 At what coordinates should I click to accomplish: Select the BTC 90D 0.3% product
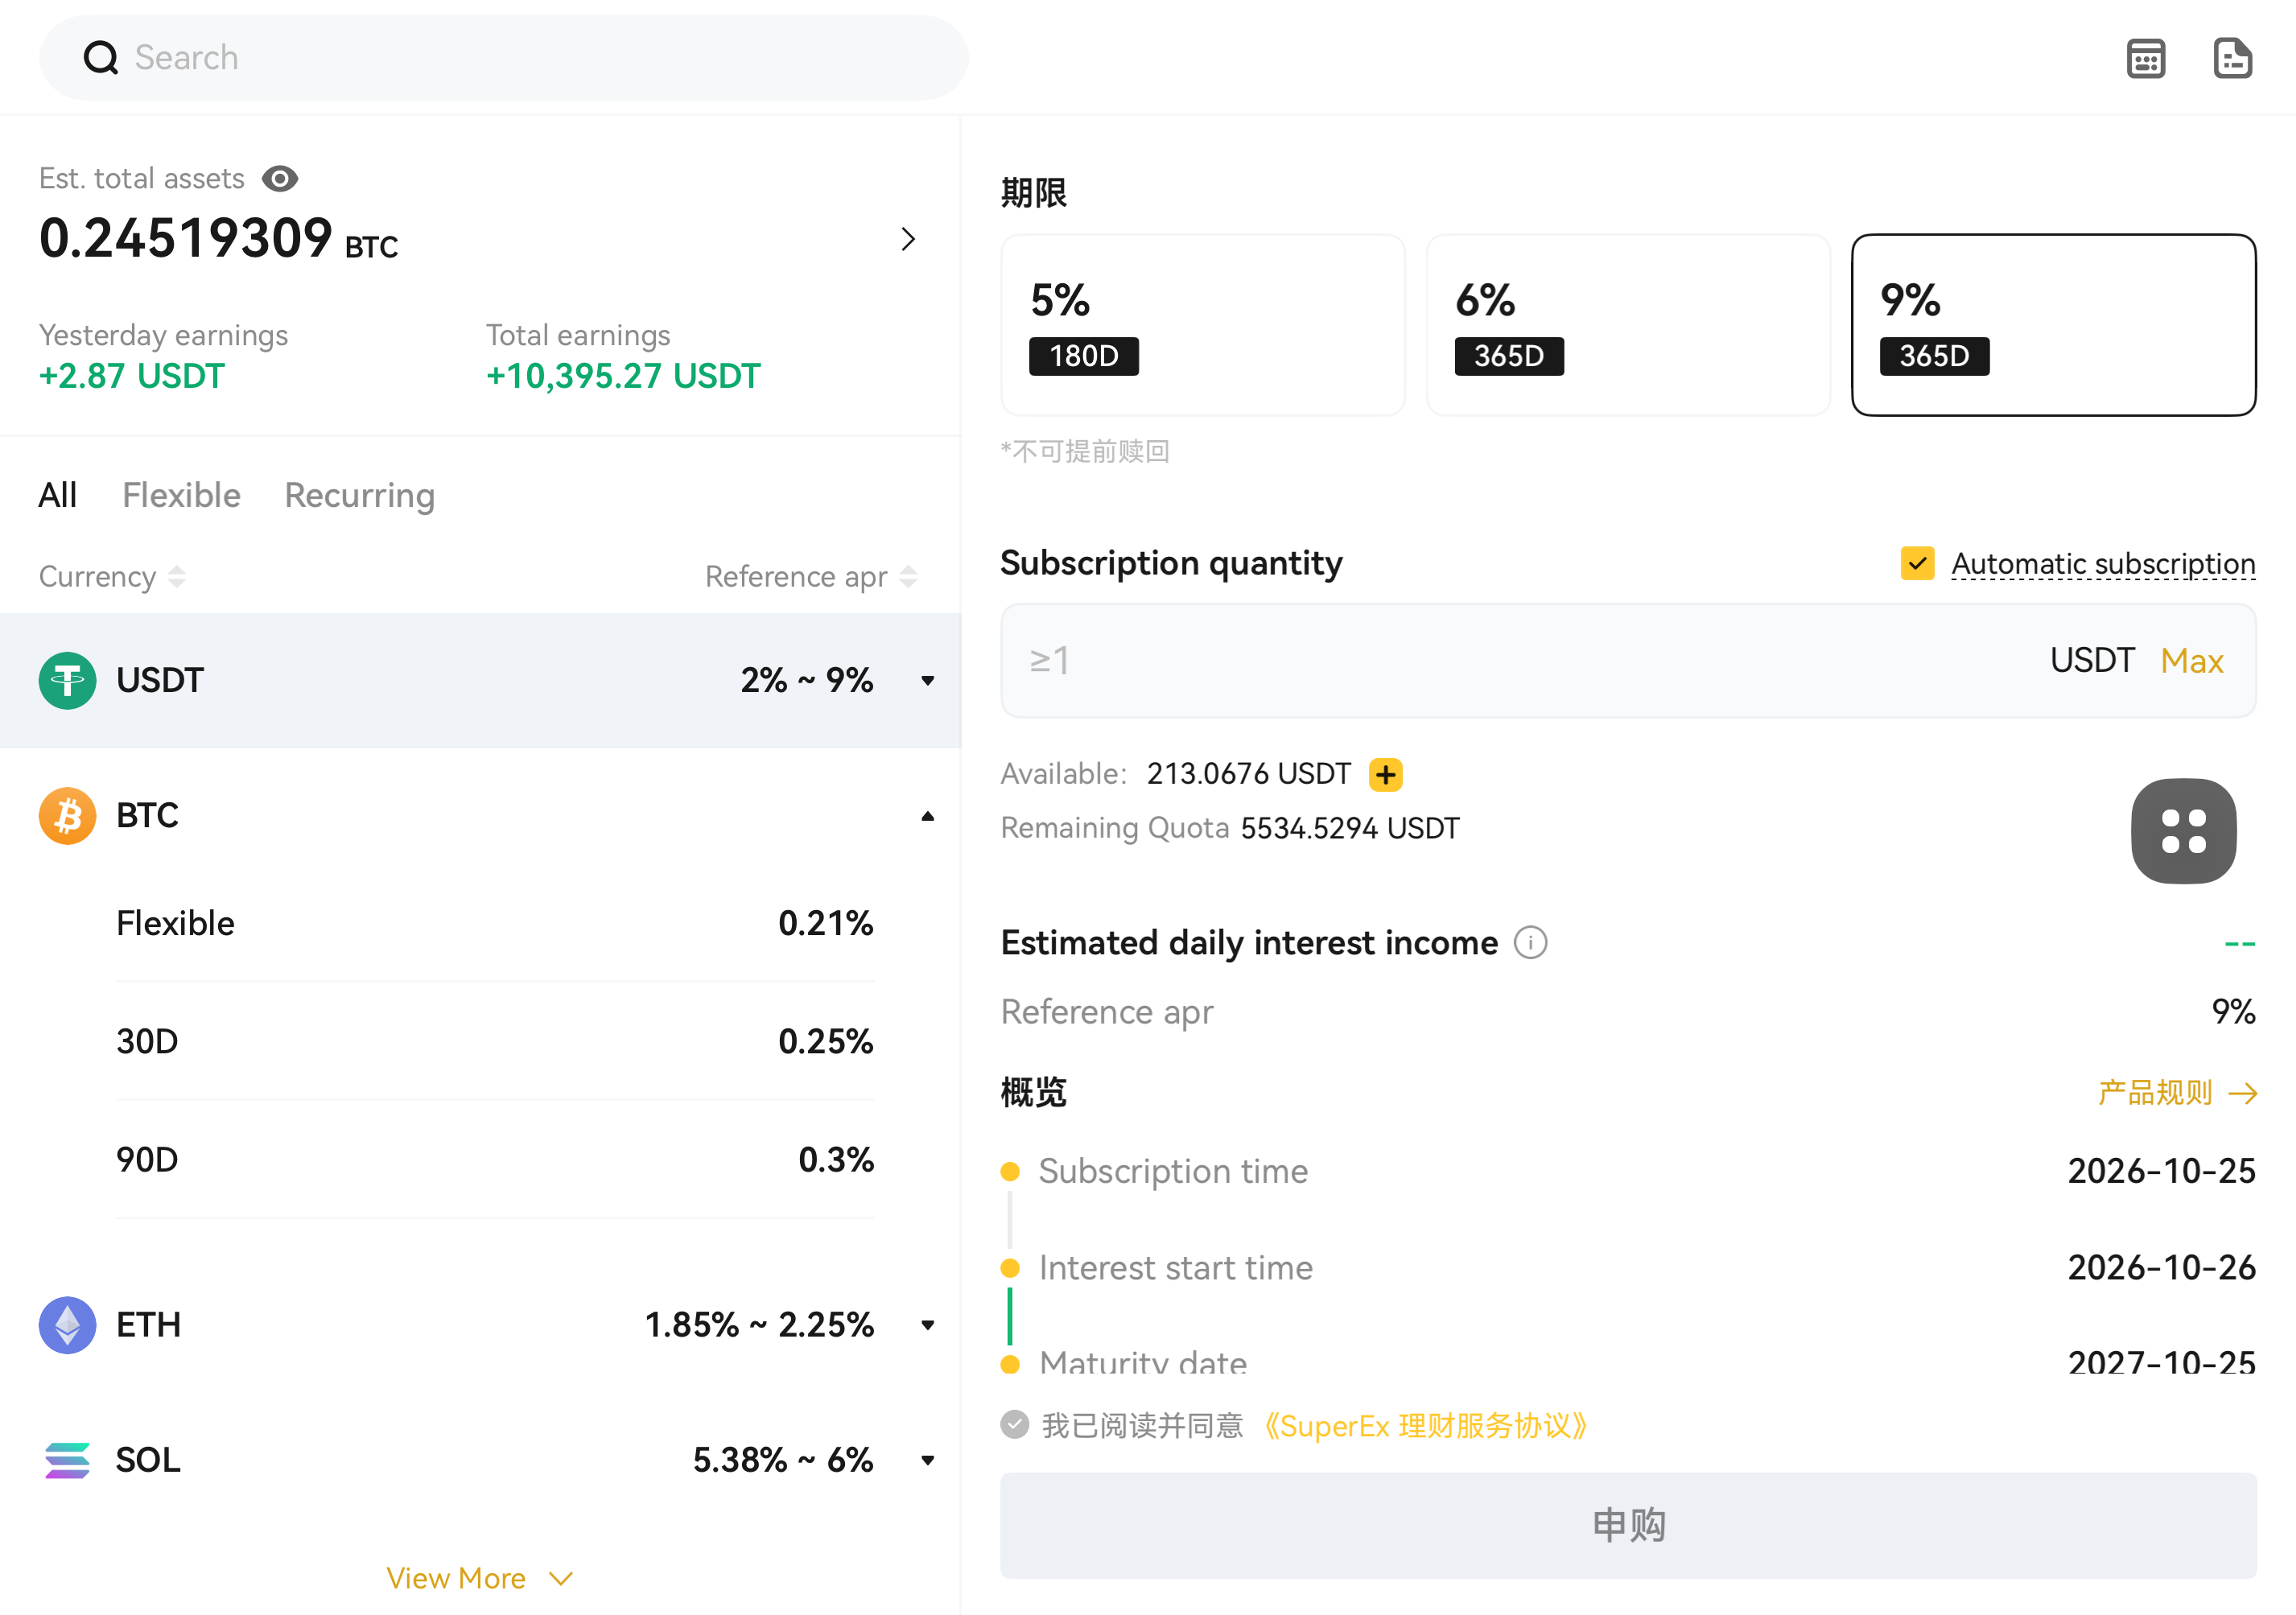pyautogui.click(x=495, y=1159)
